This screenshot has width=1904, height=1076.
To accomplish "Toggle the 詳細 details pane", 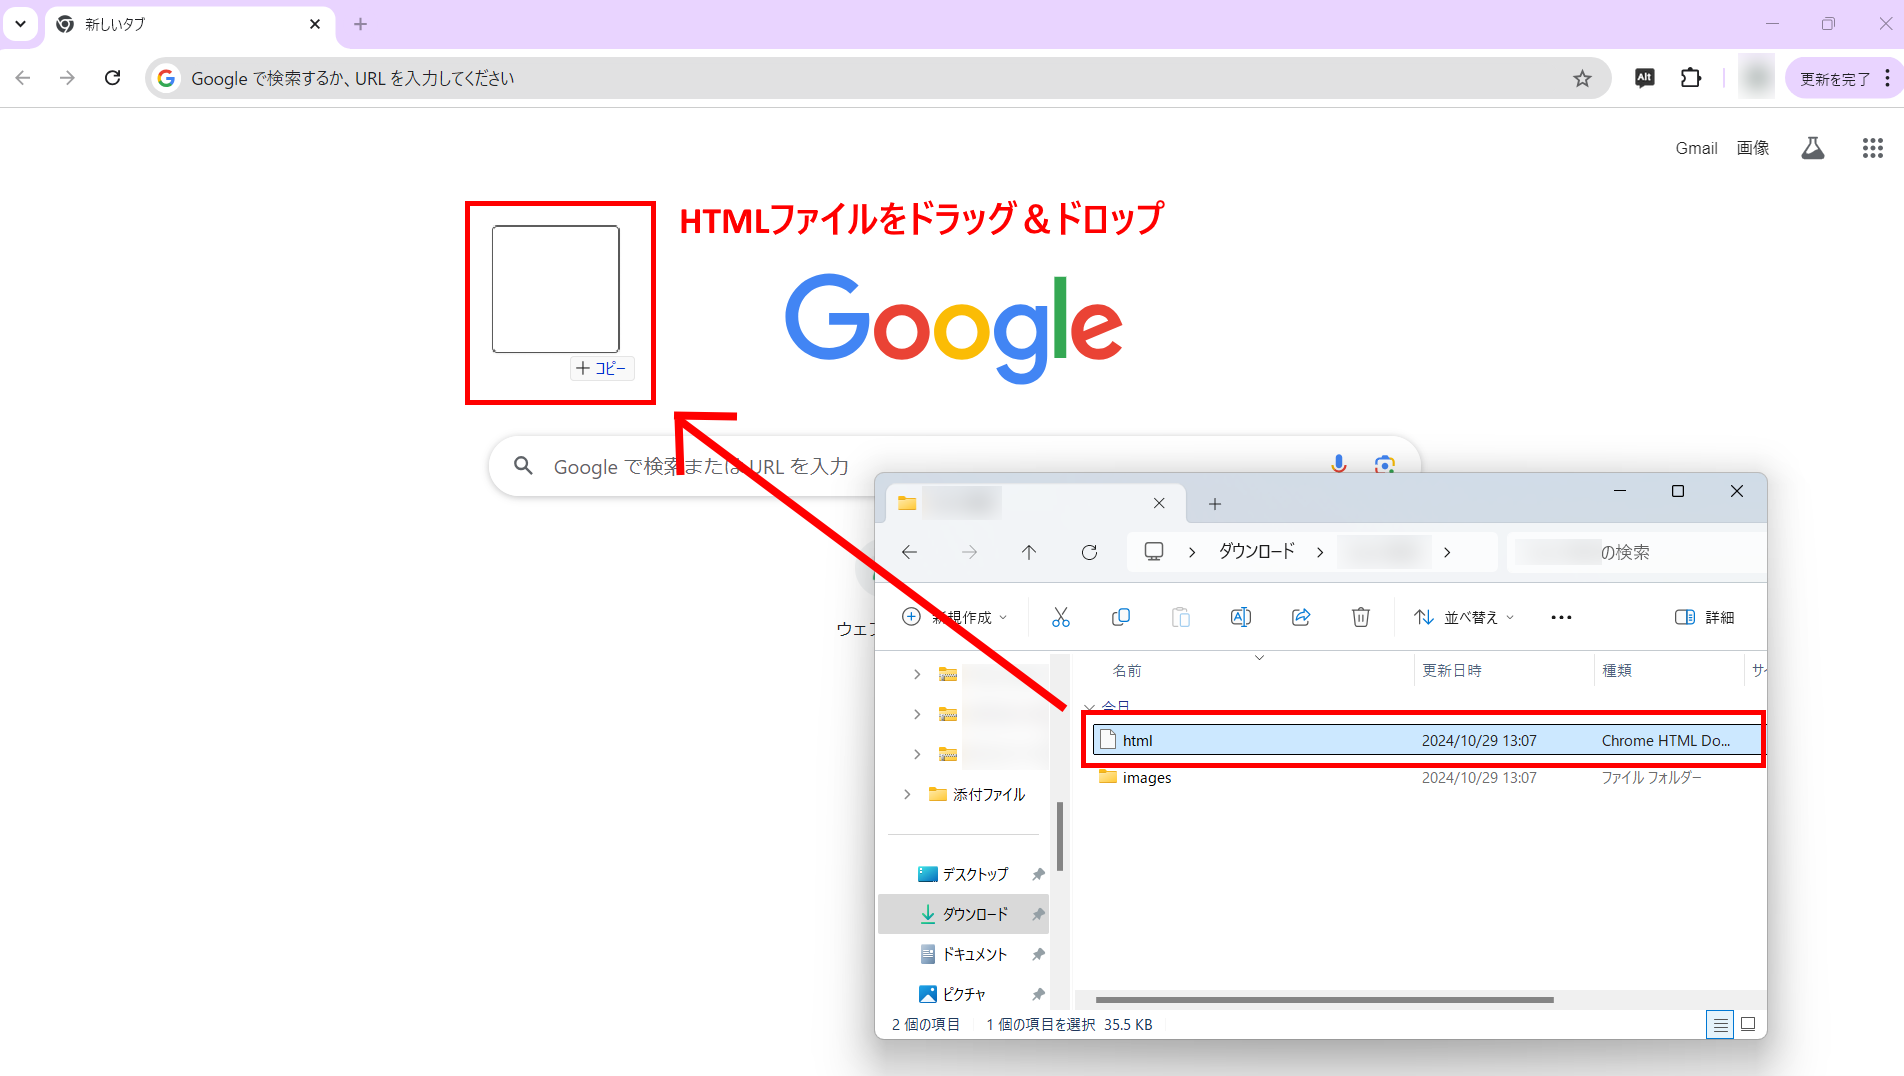I will pyautogui.click(x=1705, y=617).
